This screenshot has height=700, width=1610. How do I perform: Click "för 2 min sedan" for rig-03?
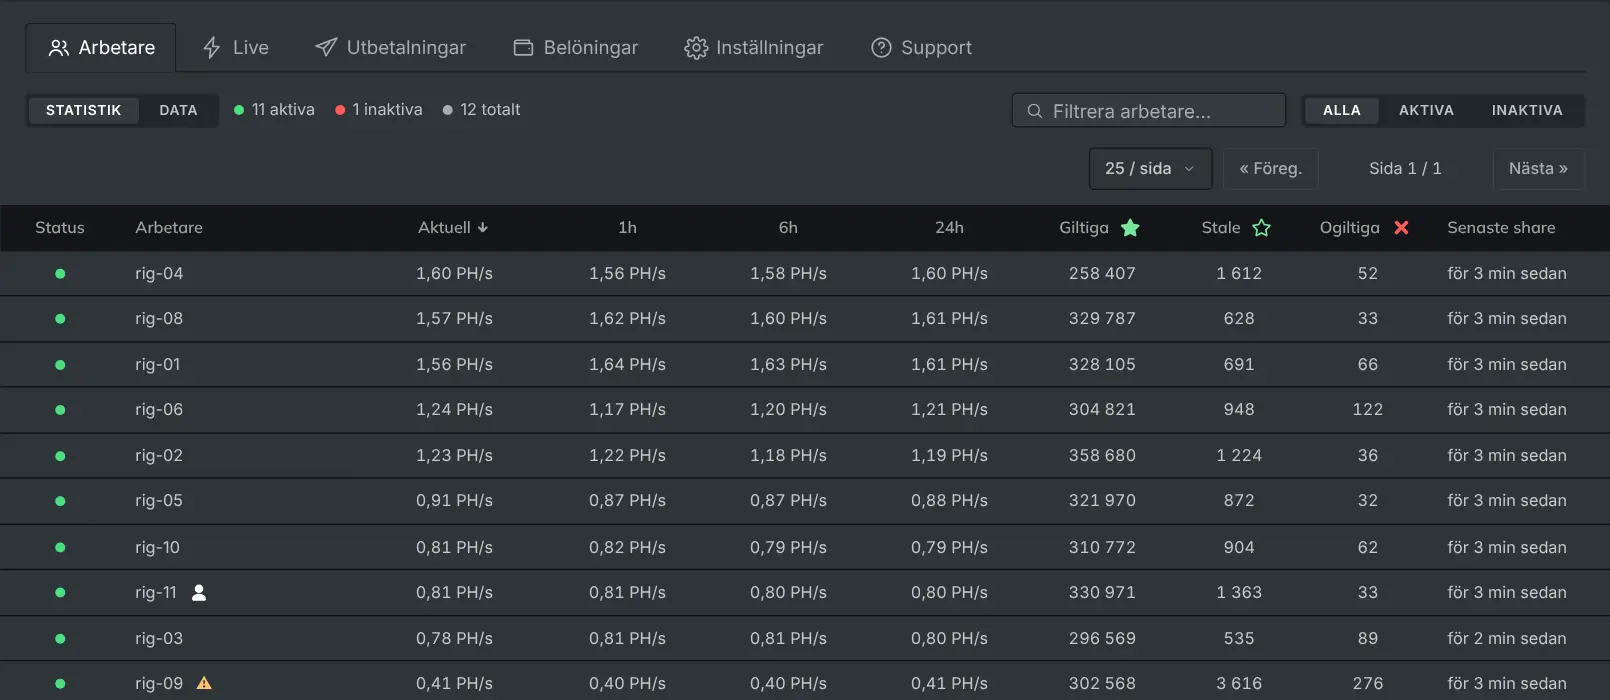1507,638
